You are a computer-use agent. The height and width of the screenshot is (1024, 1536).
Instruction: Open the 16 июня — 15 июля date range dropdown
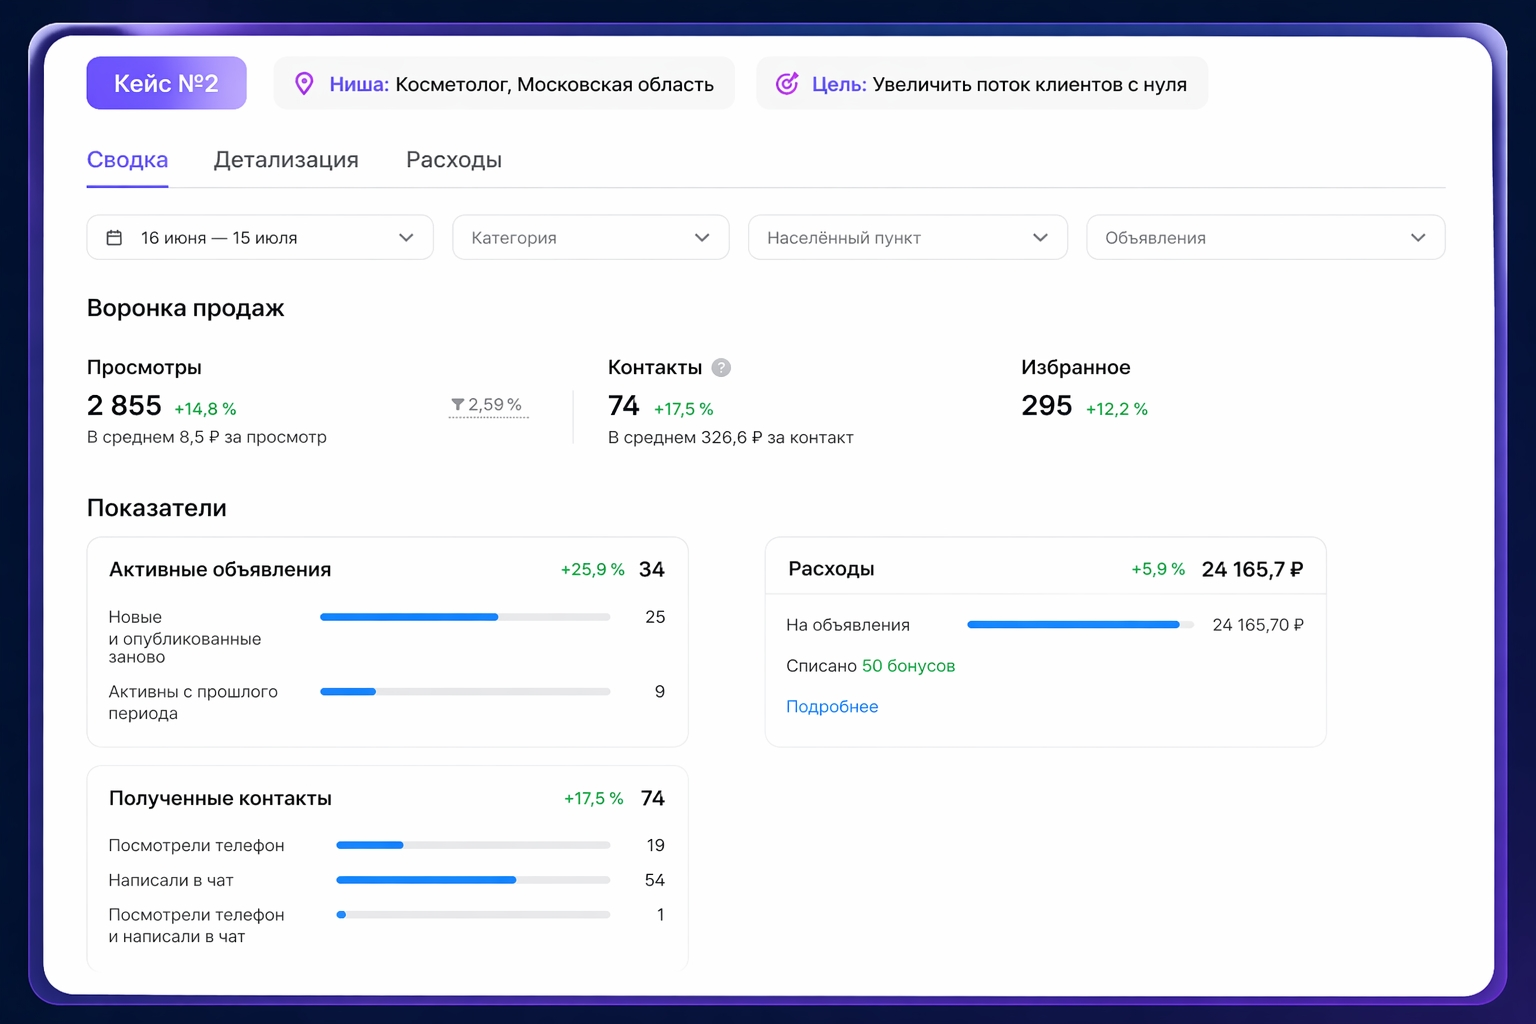(x=260, y=238)
